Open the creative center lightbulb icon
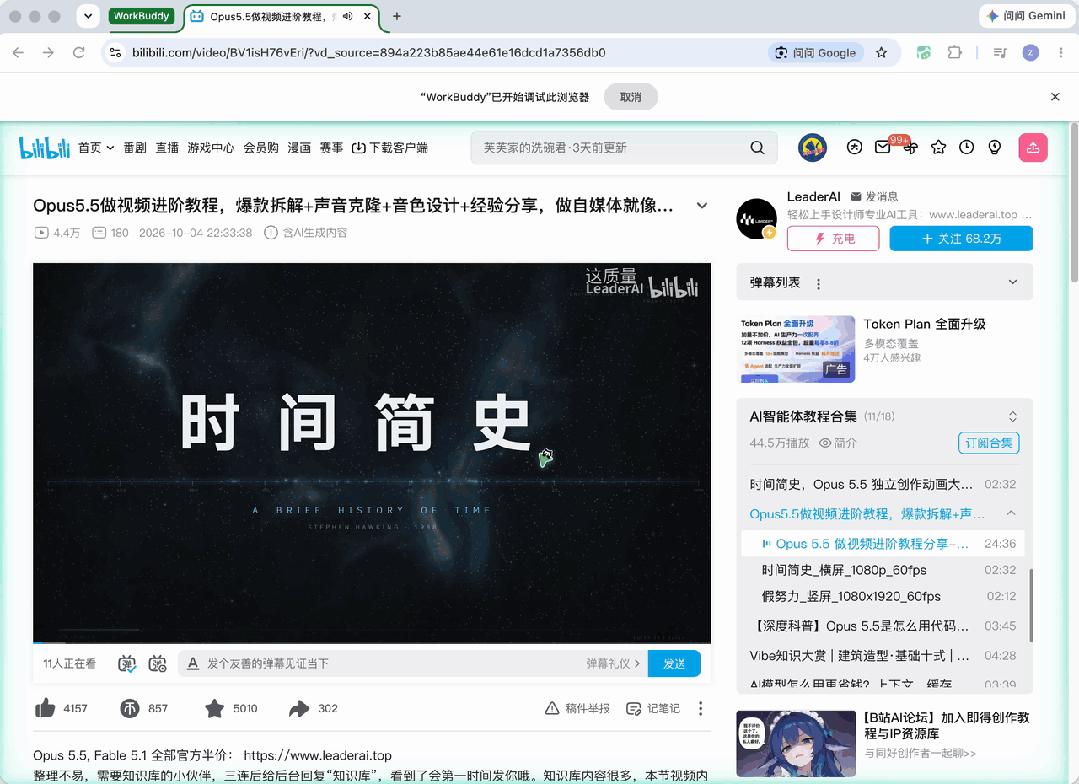 [994, 147]
